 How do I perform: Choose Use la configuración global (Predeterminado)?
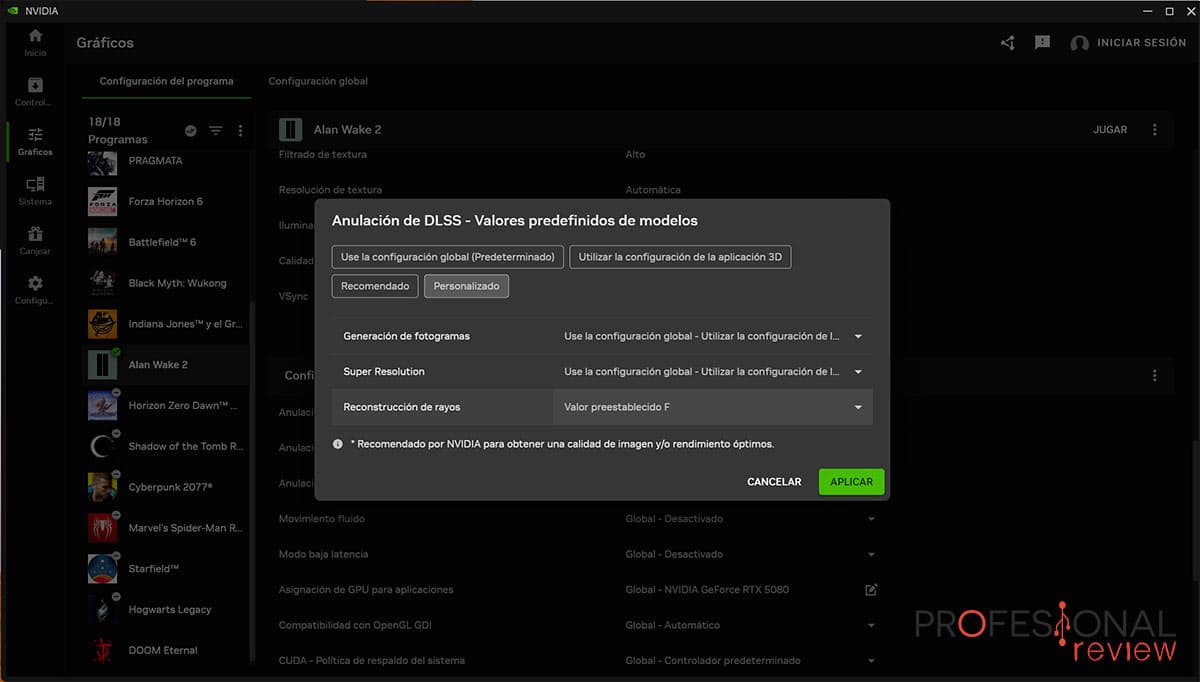point(448,257)
